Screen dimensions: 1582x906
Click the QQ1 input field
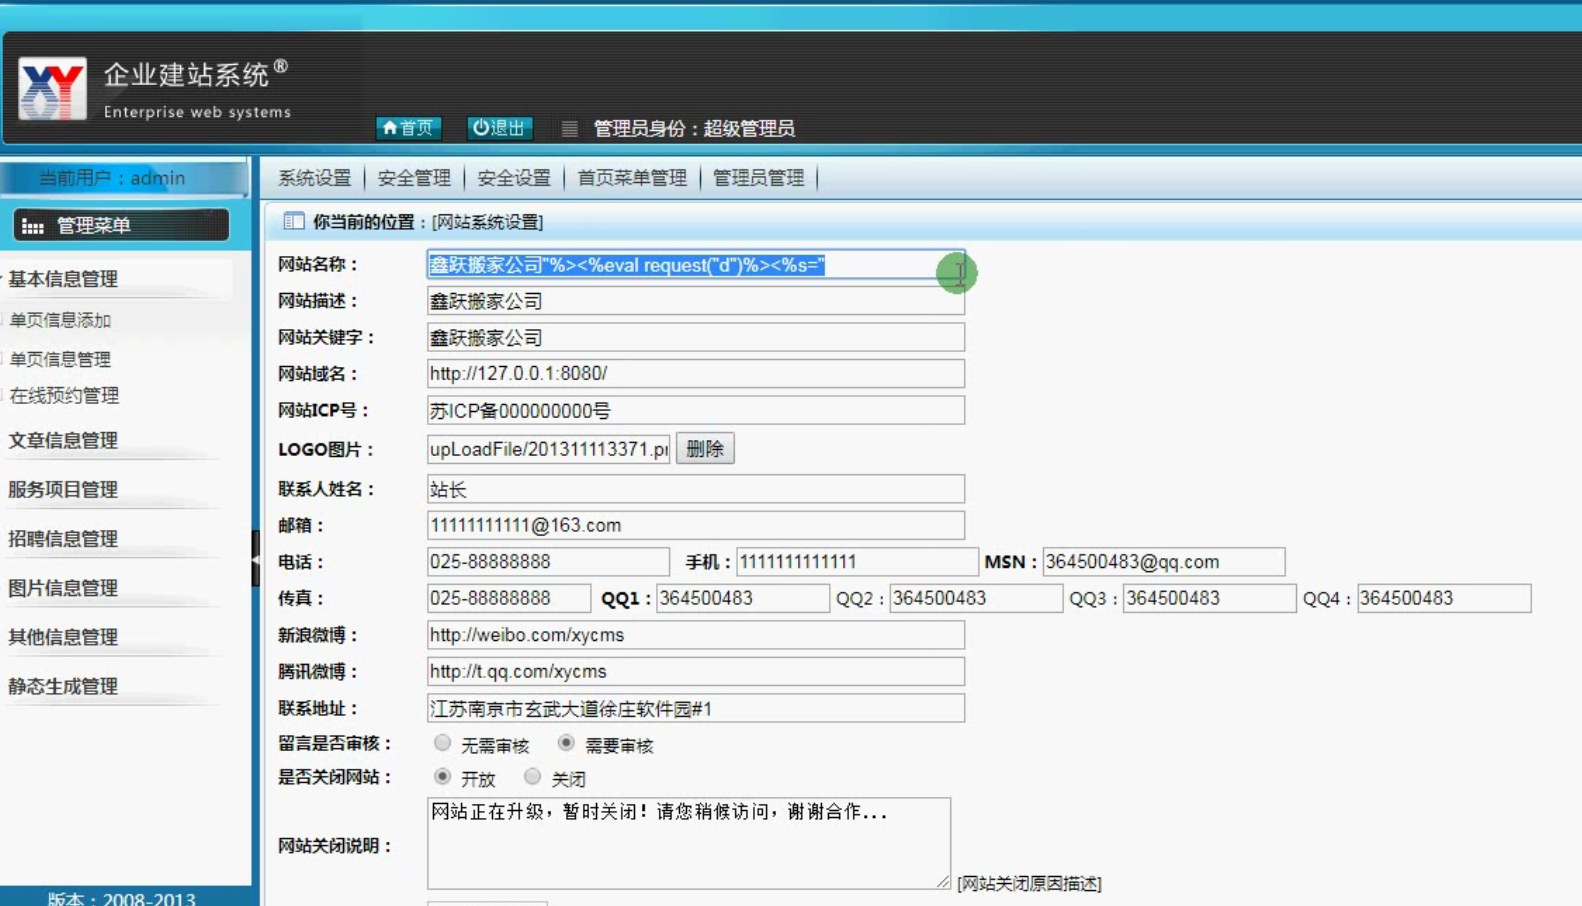(x=743, y=598)
